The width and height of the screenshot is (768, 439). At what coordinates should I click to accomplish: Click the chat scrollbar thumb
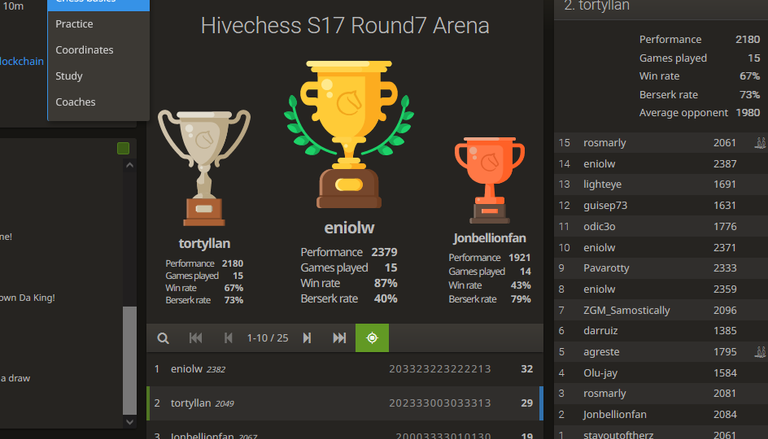click(130, 361)
